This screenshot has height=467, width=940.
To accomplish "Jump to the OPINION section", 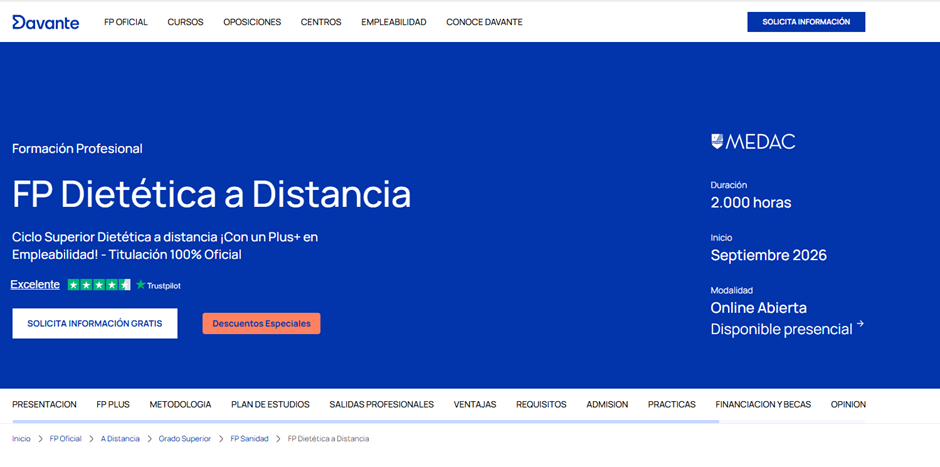I will (x=848, y=405).
